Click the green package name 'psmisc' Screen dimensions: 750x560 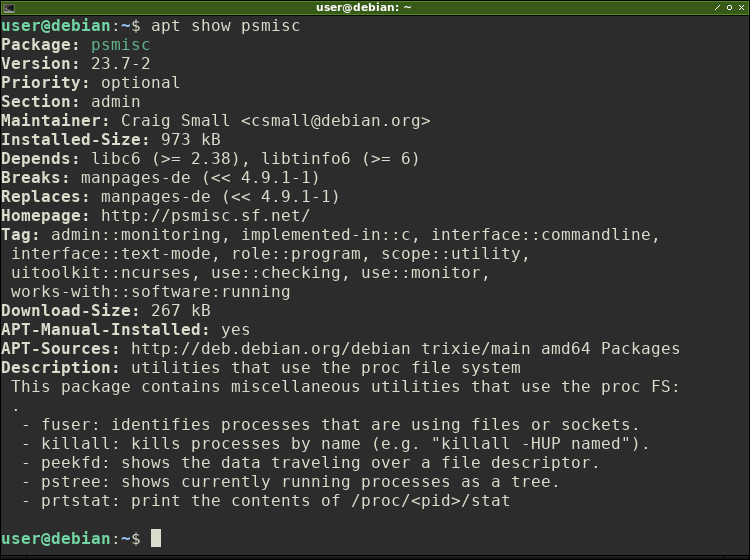[x=121, y=45]
